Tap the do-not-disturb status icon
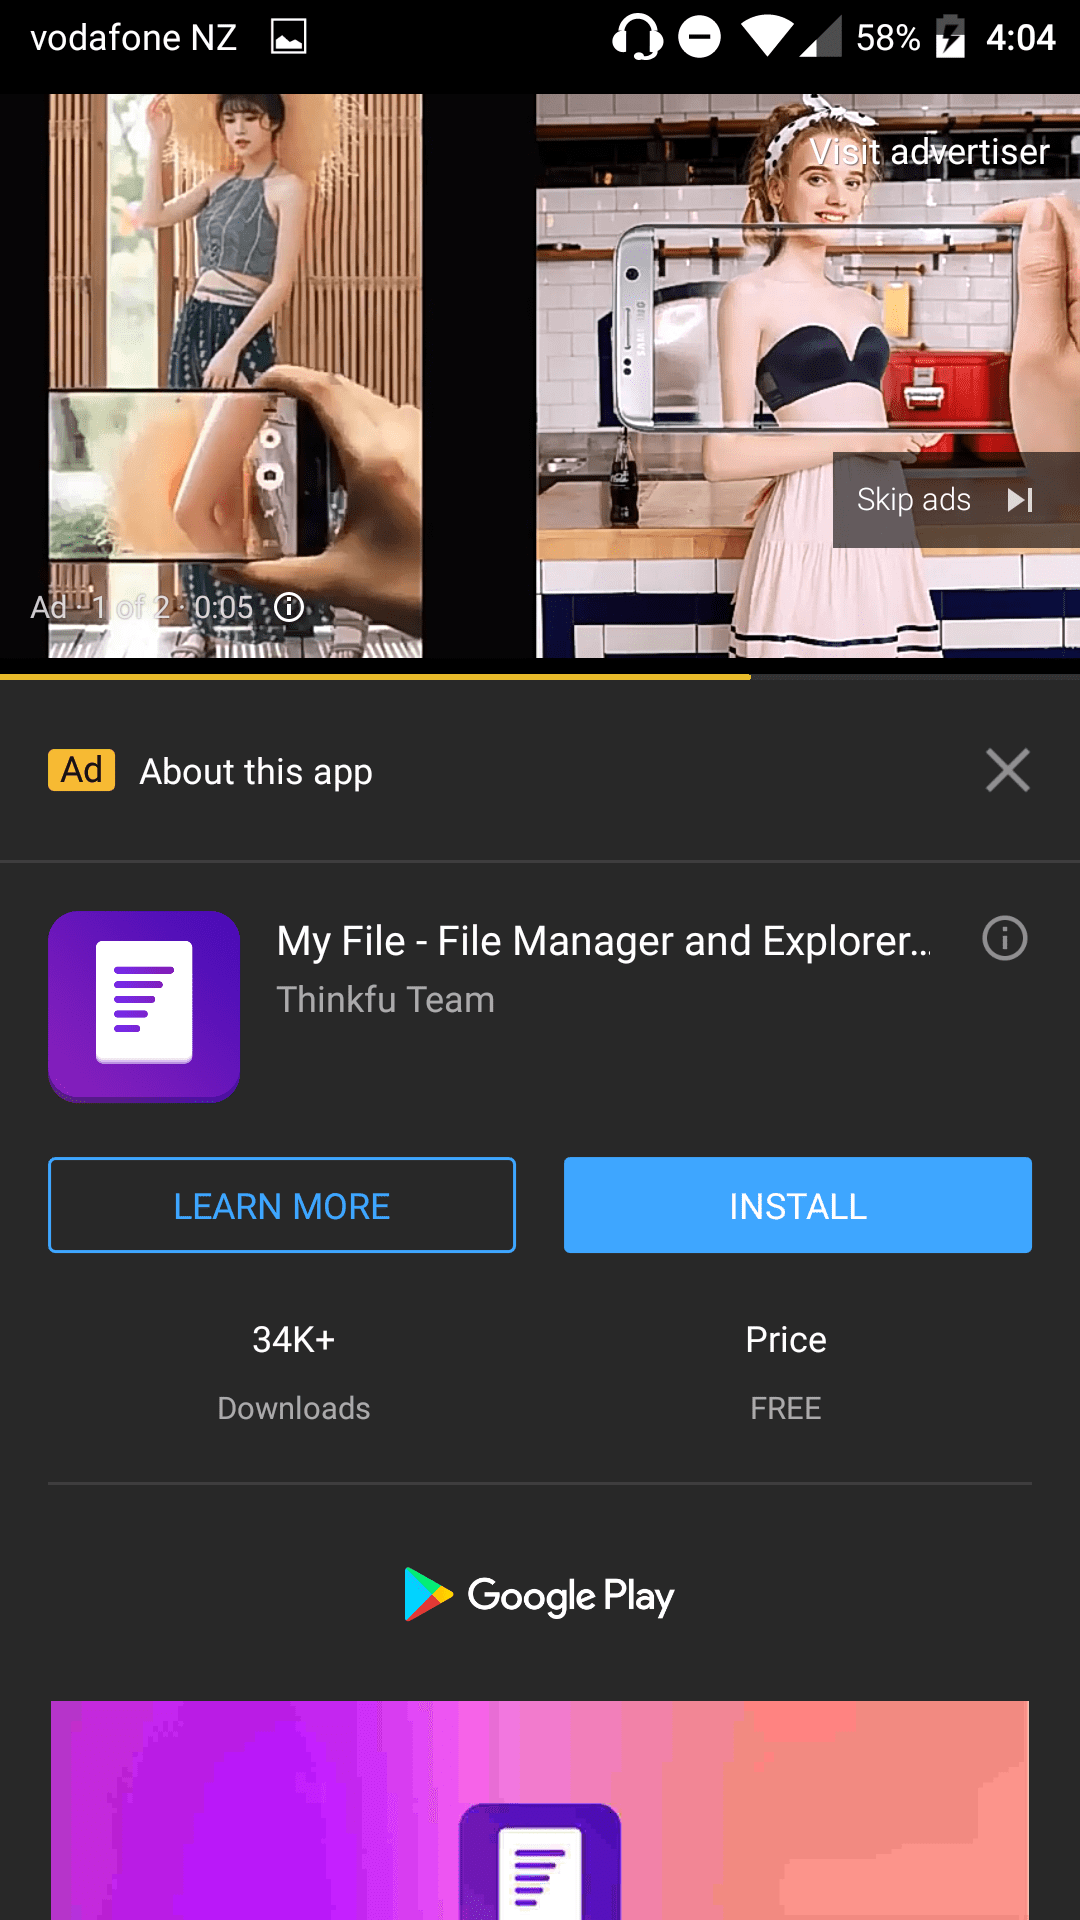The height and width of the screenshot is (1920, 1080). click(x=700, y=38)
